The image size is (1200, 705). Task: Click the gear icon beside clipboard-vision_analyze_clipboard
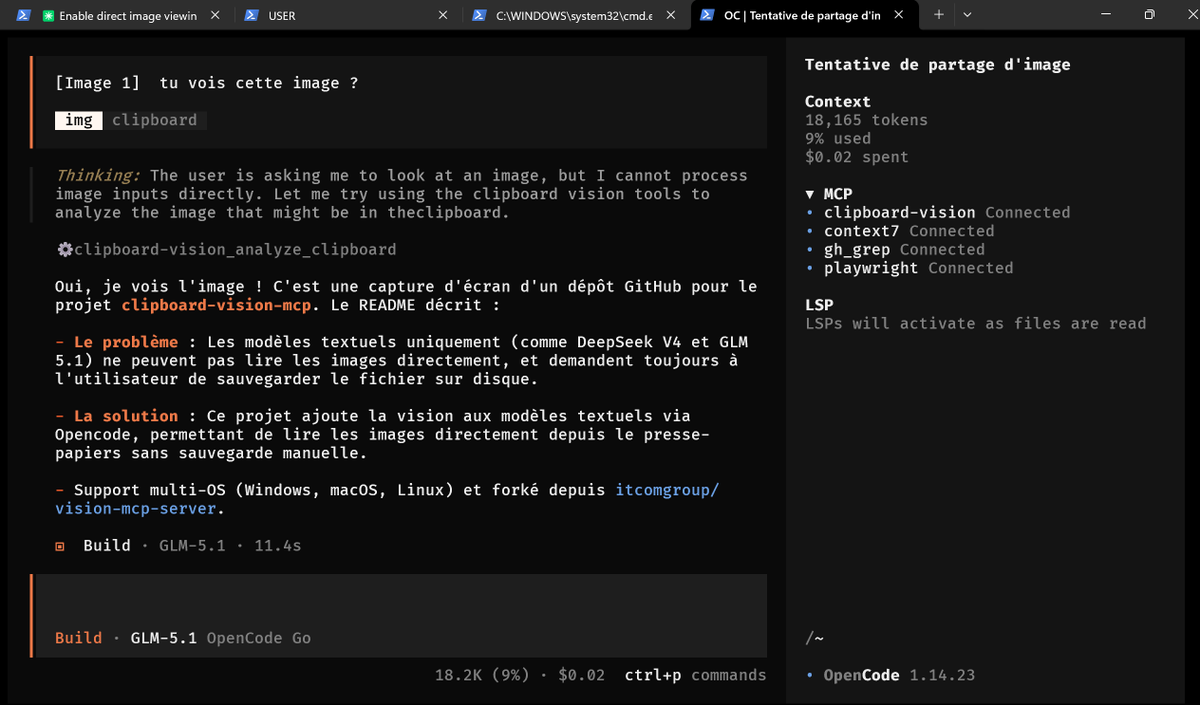click(64, 249)
